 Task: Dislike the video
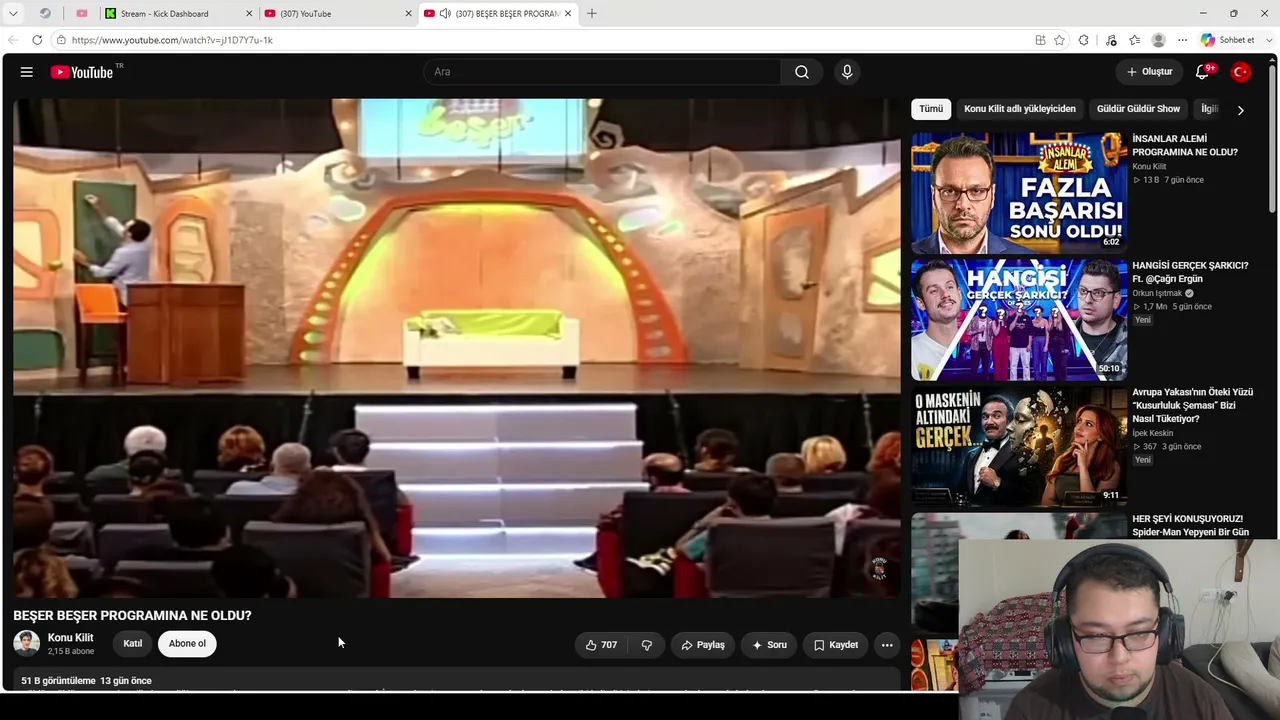(647, 645)
